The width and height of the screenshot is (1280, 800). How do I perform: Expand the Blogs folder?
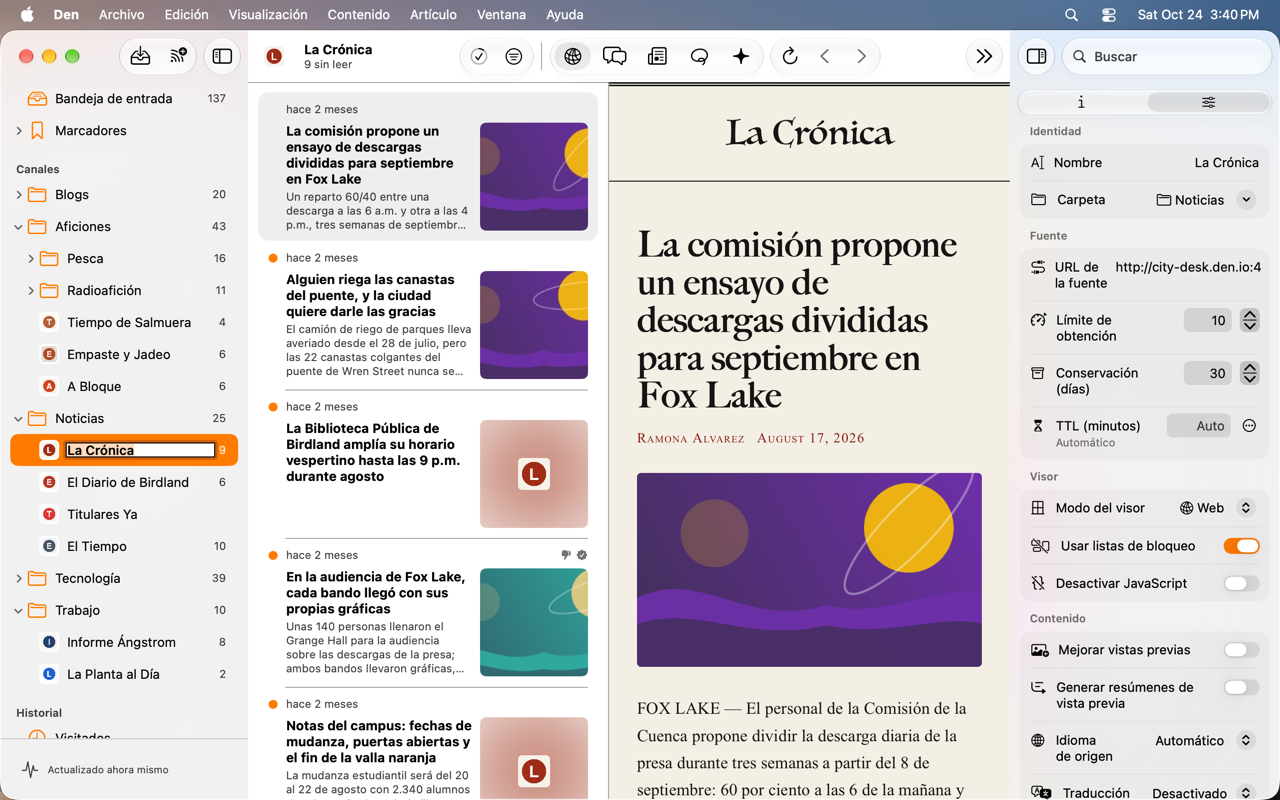click(x=19, y=195)
